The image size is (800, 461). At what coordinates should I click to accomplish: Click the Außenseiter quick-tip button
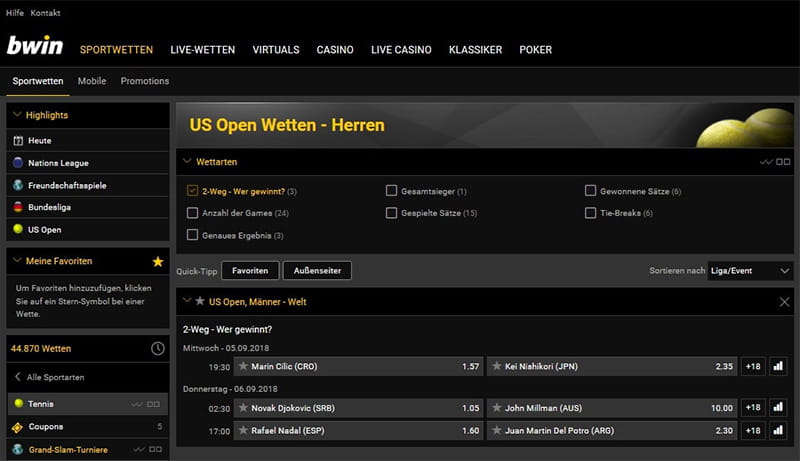coord(317,271)
